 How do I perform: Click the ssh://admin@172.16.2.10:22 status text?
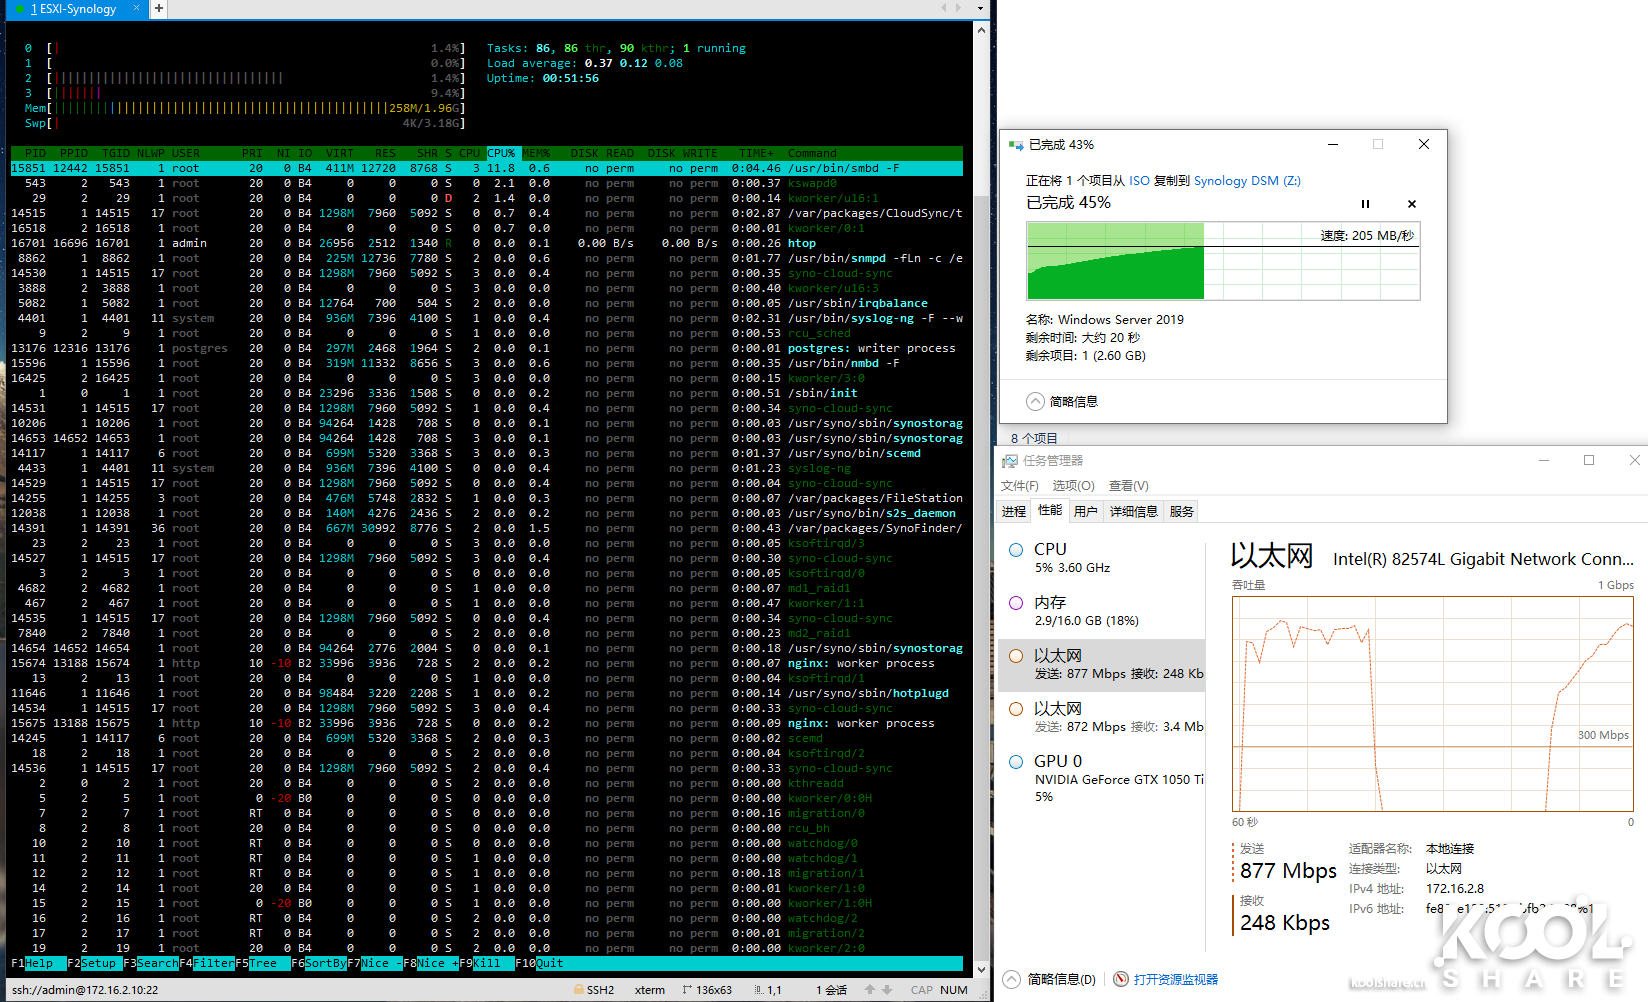[x=85, y=990]
